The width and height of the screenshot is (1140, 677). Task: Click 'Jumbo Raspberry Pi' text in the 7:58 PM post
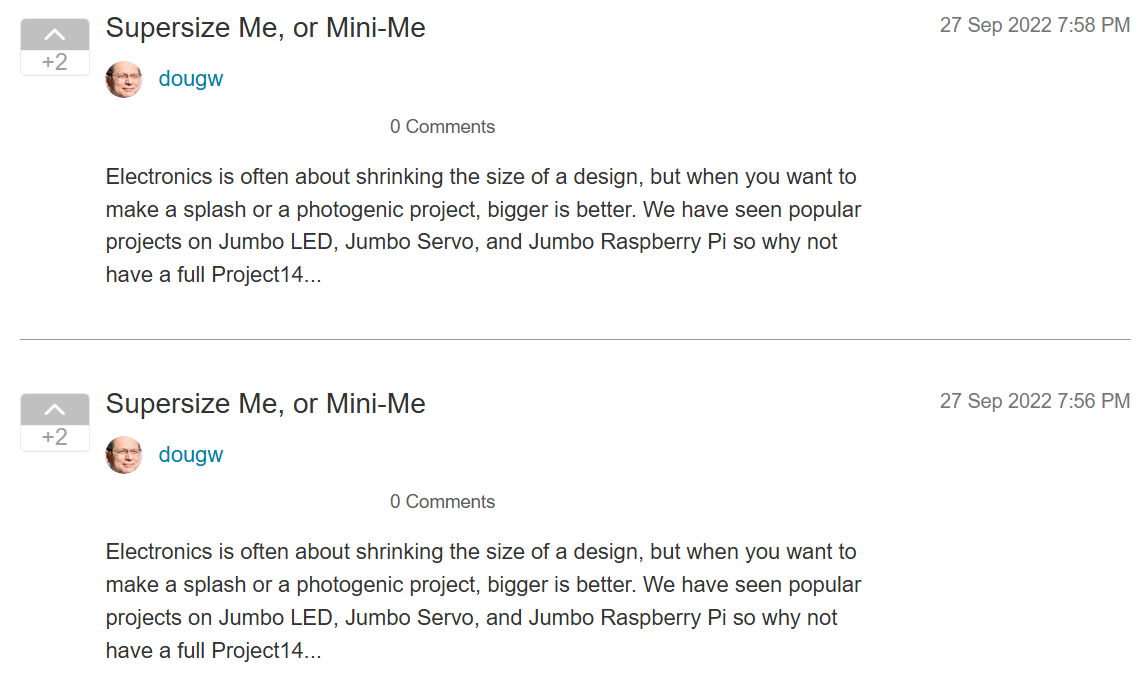(x=627, y=241)
